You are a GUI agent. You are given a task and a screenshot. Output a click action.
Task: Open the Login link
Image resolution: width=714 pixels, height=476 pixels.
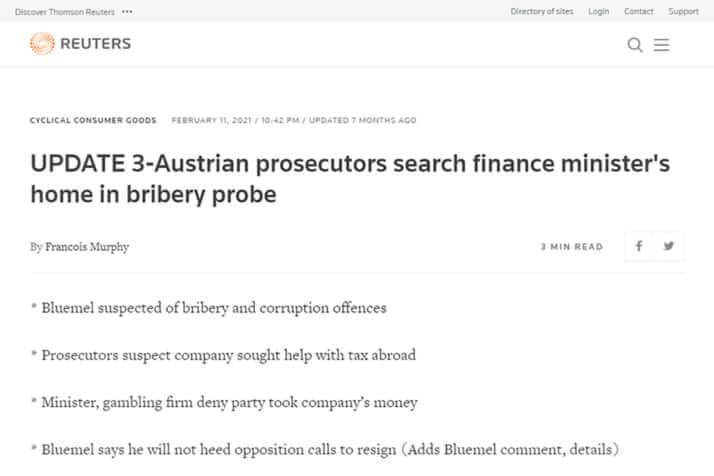598,11
